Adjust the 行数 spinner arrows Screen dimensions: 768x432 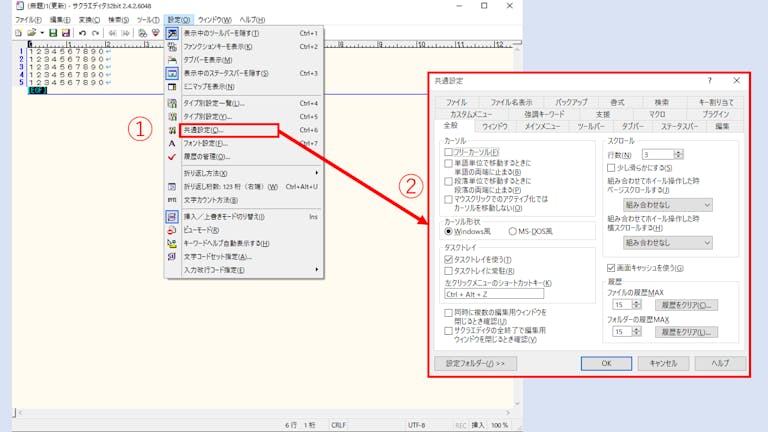click(x=678, y=155)
